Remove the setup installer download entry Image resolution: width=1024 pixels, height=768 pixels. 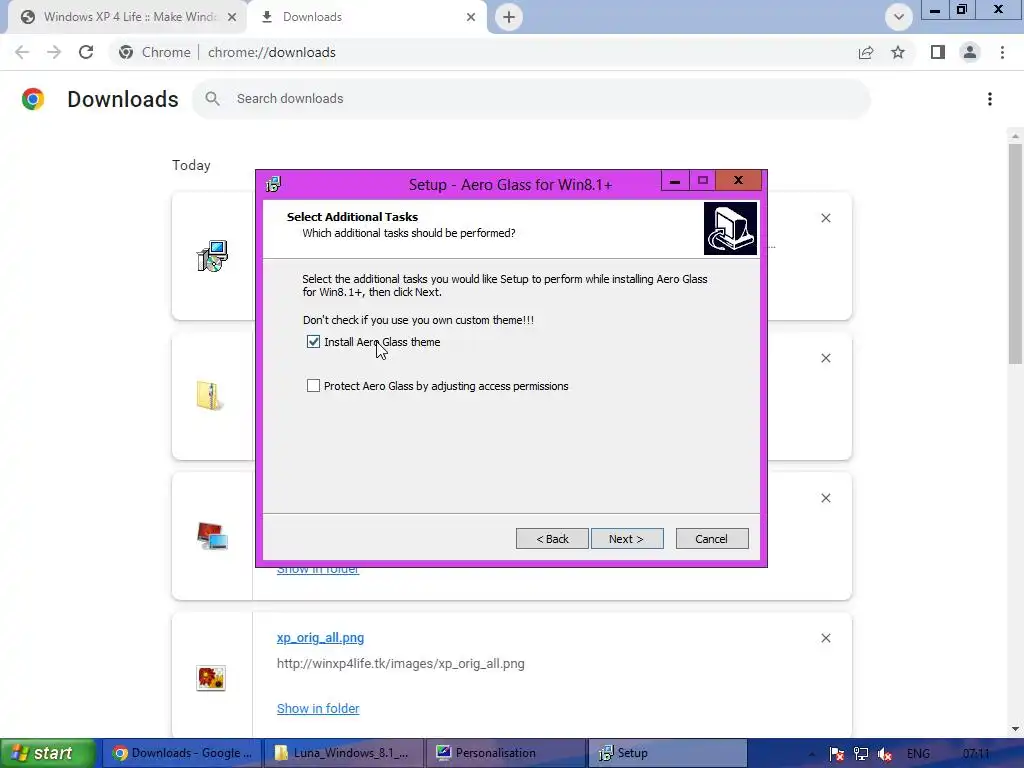(825, 218)
